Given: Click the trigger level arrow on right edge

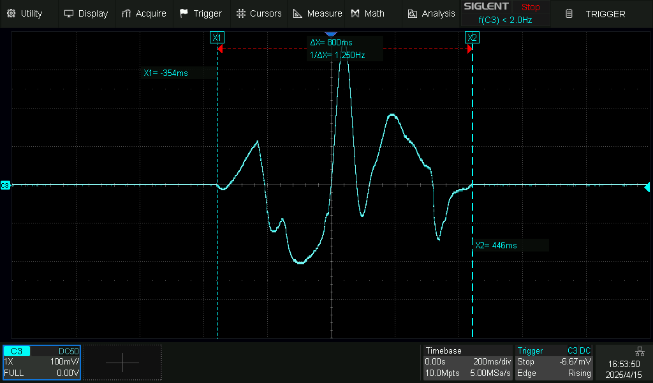Looking at the screenshot, I should click(647, 186).
